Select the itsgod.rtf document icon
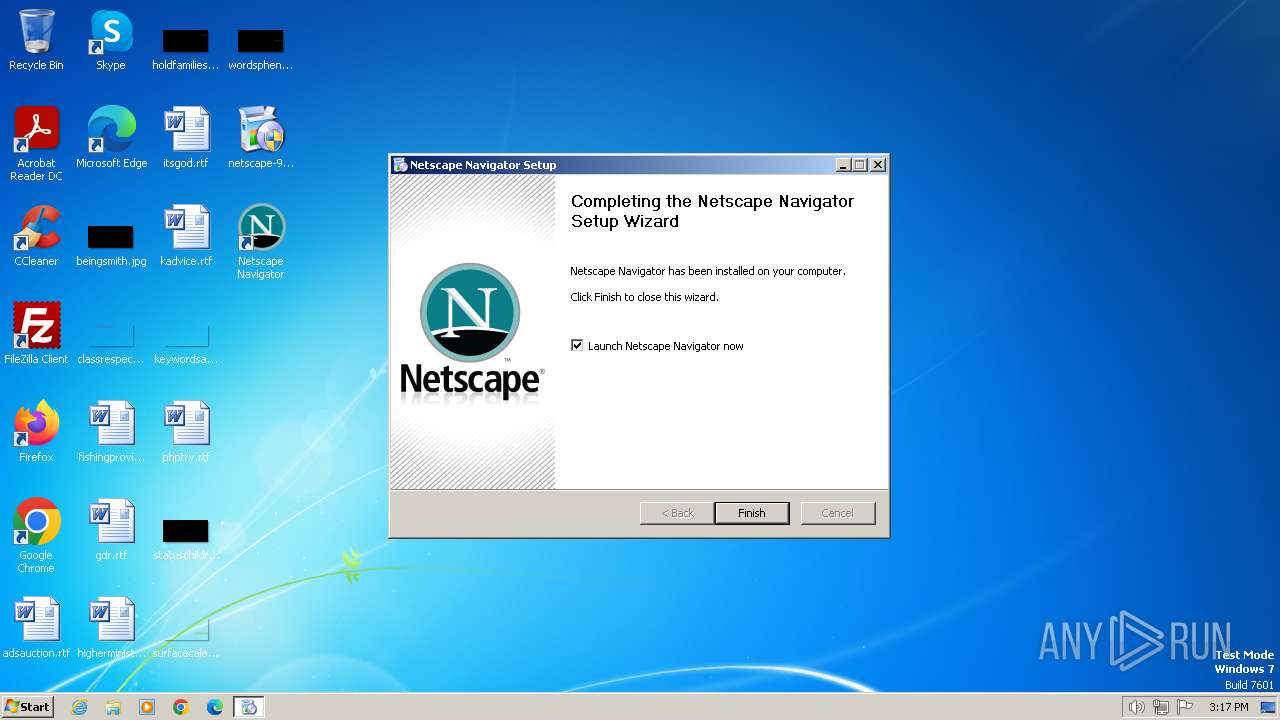Image resolution: width=1280 pixels, height=720 pixels. [x=186, y=138]
